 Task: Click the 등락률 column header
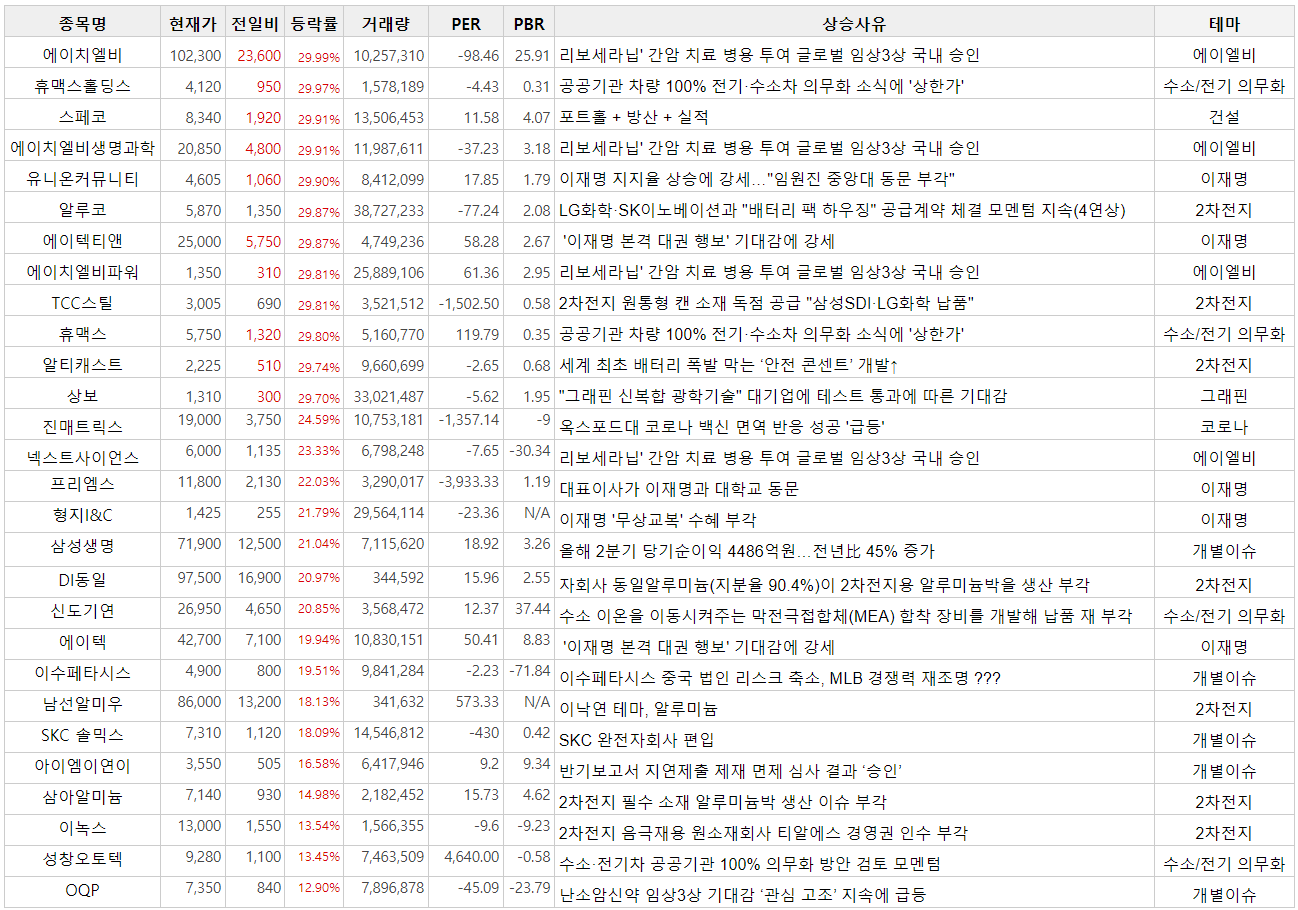pos(314,24)
